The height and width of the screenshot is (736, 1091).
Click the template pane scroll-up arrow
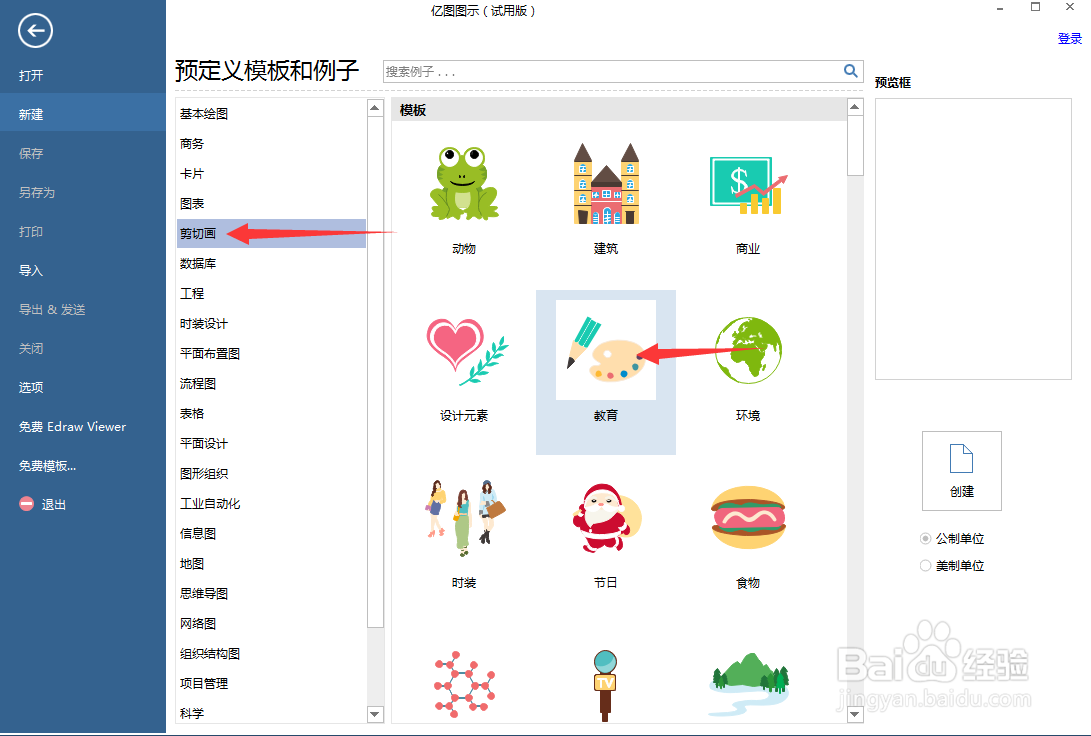point(855,107)
